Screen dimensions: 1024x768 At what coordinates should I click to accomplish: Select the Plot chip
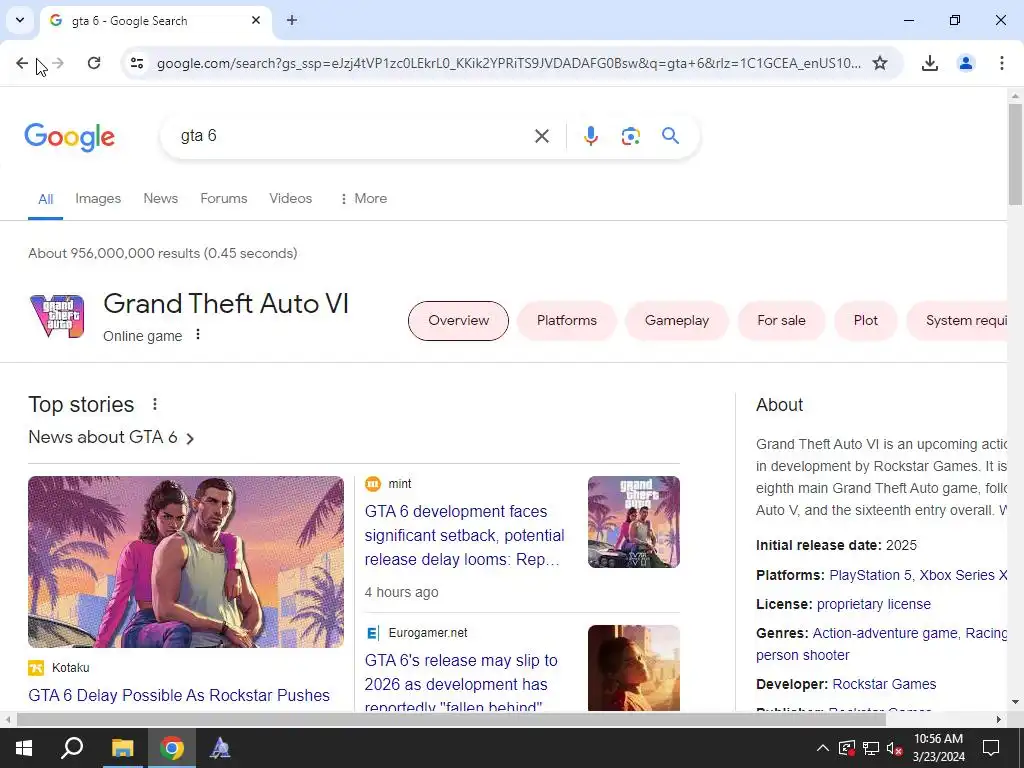click(865, 321)
